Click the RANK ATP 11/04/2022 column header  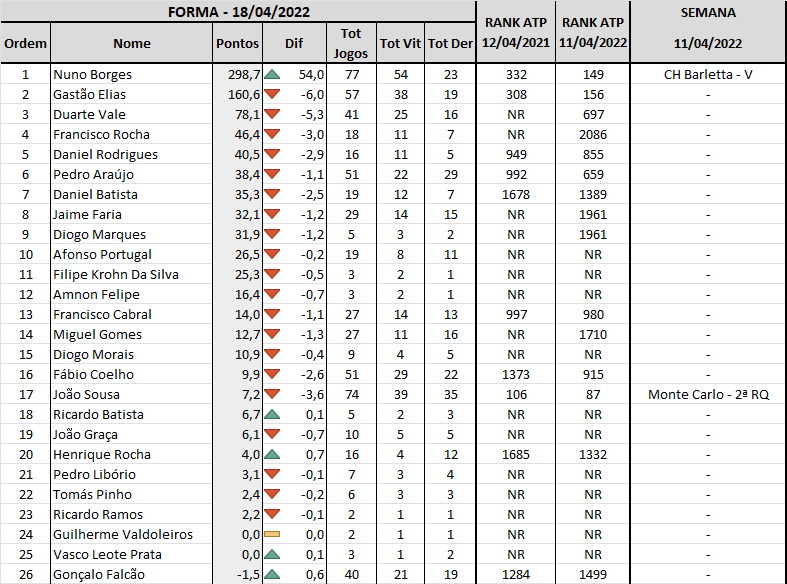tap(593, 33)
